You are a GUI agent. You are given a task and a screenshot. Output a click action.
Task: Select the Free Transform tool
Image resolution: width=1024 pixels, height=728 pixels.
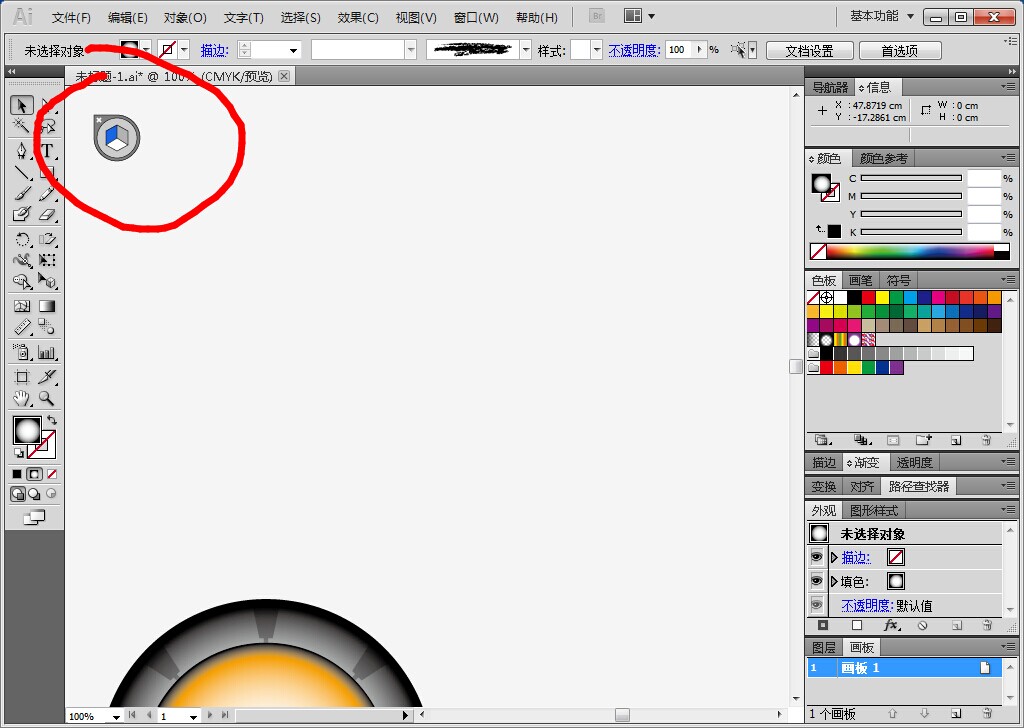(46, 261)
